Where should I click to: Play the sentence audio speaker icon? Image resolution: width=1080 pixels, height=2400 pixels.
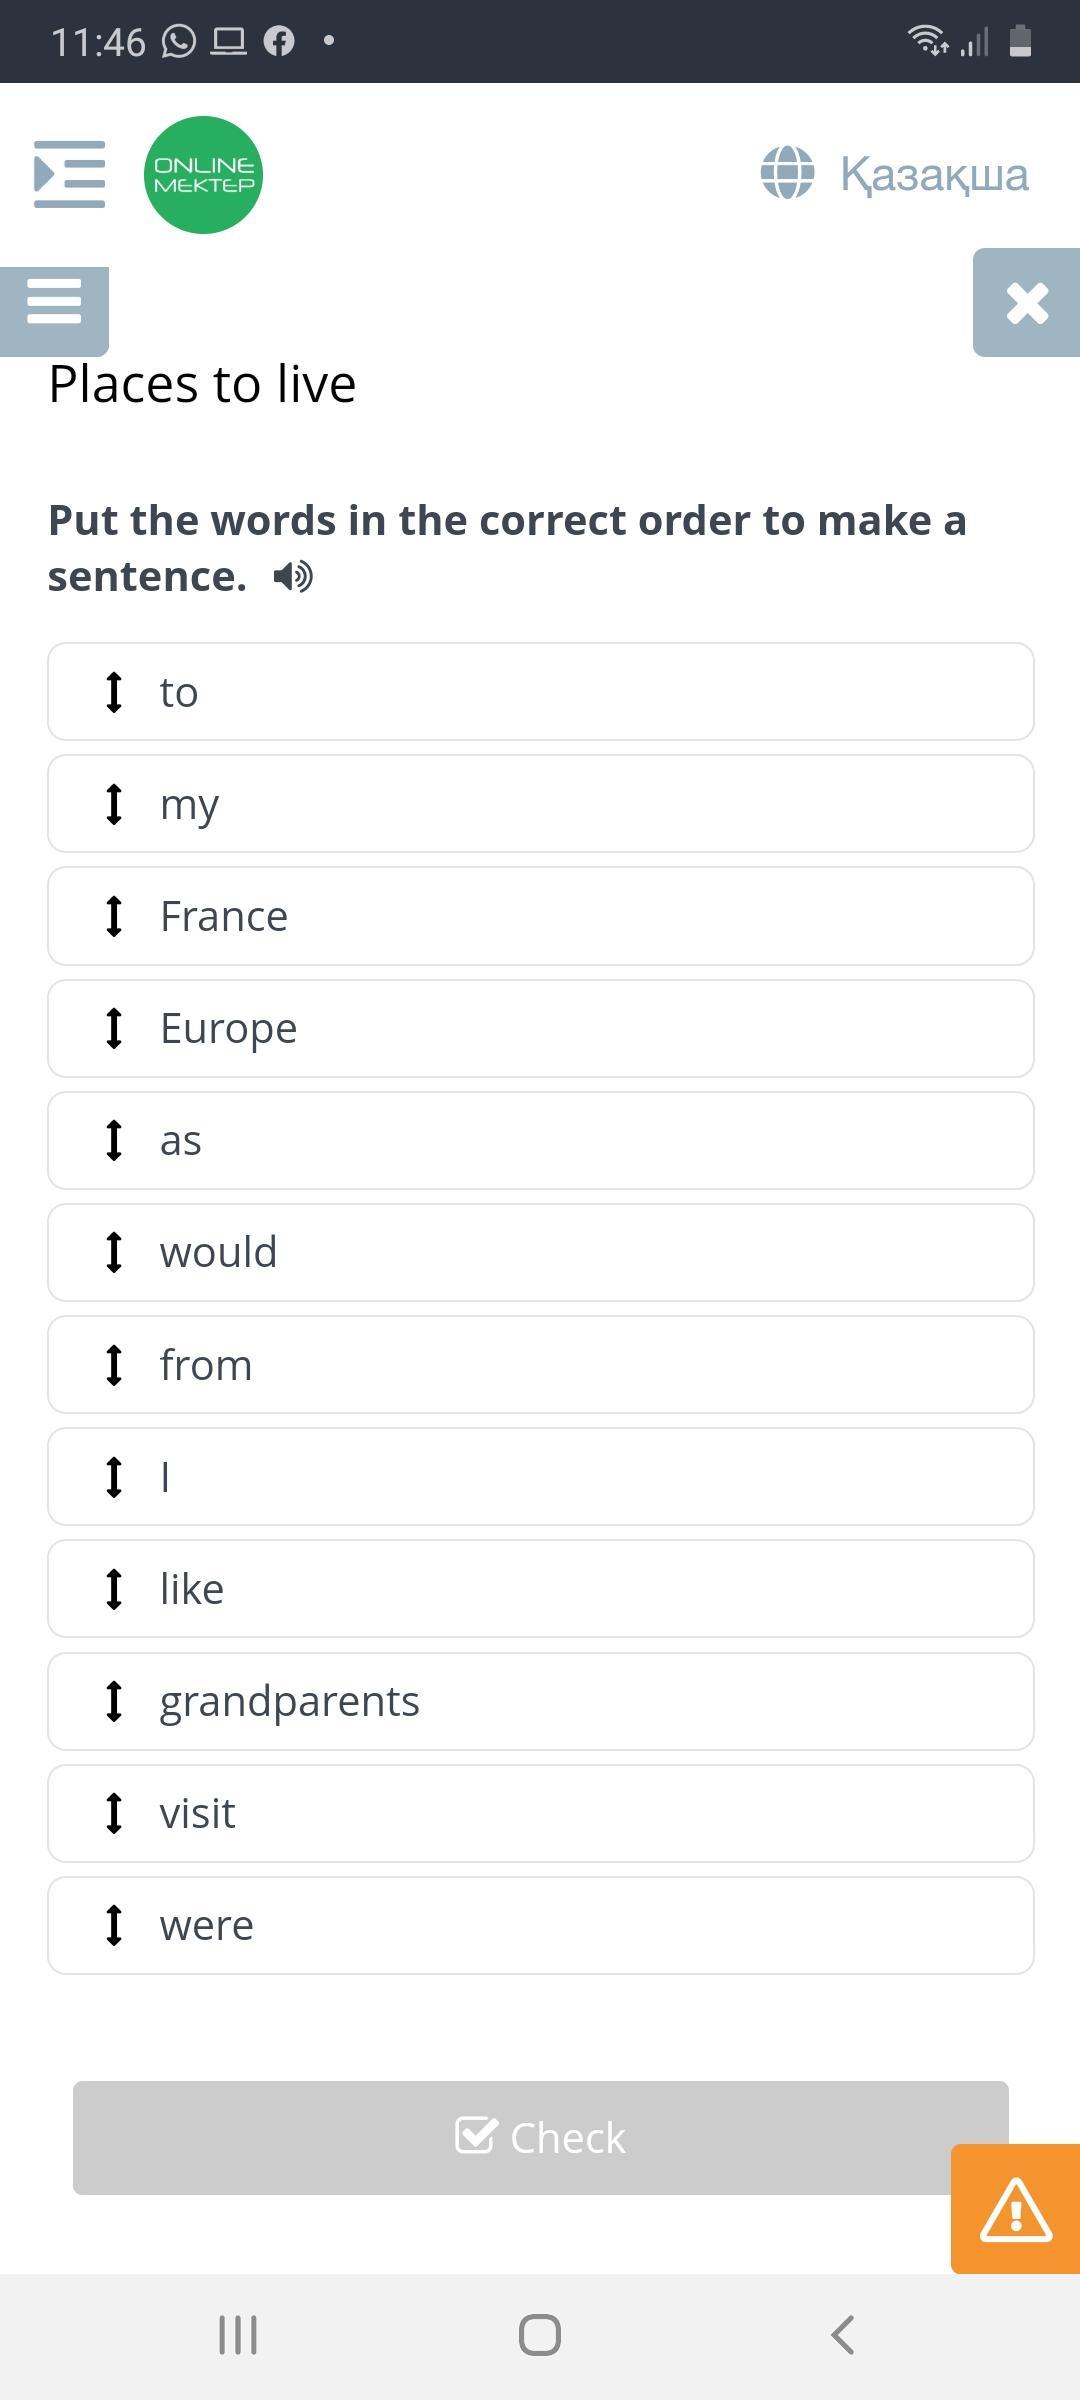[293, 577]
